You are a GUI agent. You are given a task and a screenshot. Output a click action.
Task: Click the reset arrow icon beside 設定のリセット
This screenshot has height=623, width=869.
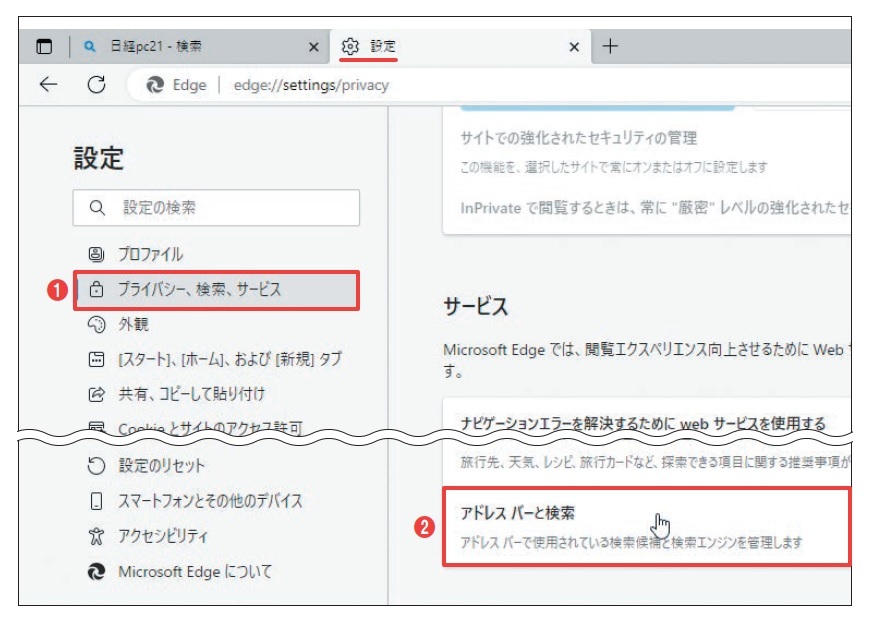point(96,466)
